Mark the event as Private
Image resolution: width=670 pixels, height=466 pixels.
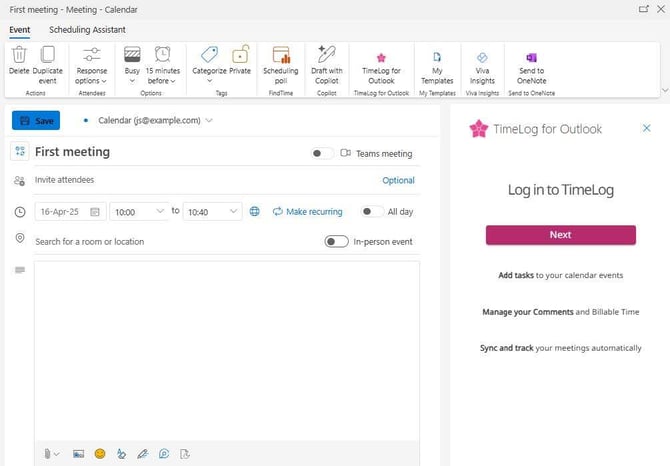click(x=240, y=56)
